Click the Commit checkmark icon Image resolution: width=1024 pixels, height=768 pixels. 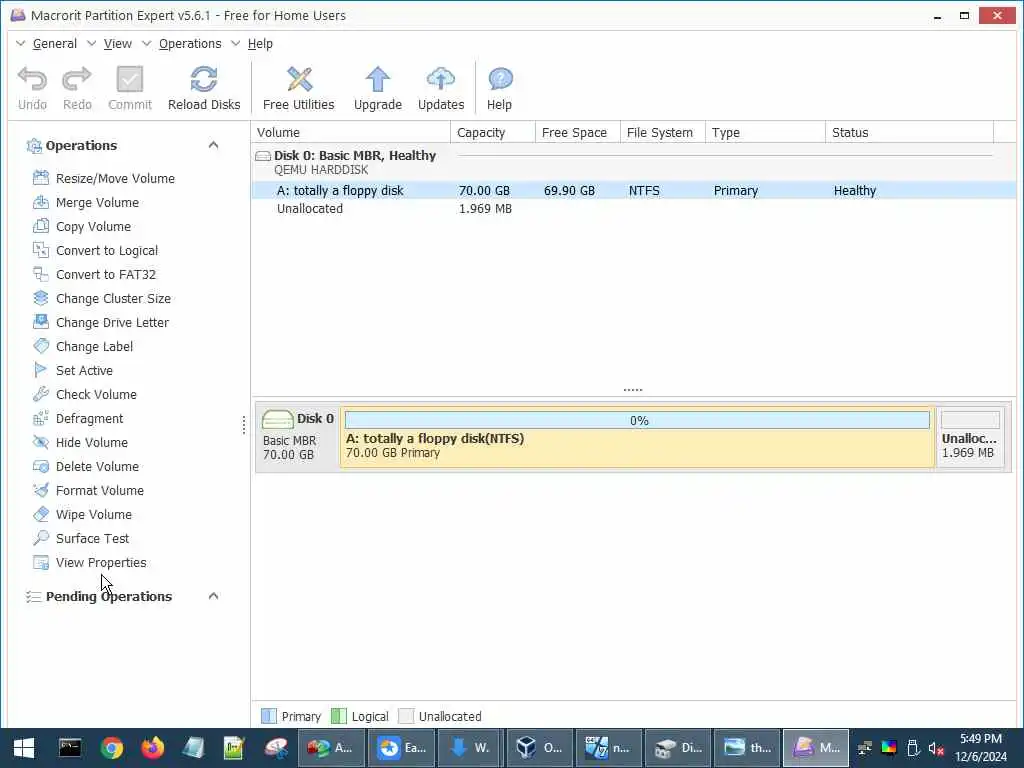click(129, 79)
